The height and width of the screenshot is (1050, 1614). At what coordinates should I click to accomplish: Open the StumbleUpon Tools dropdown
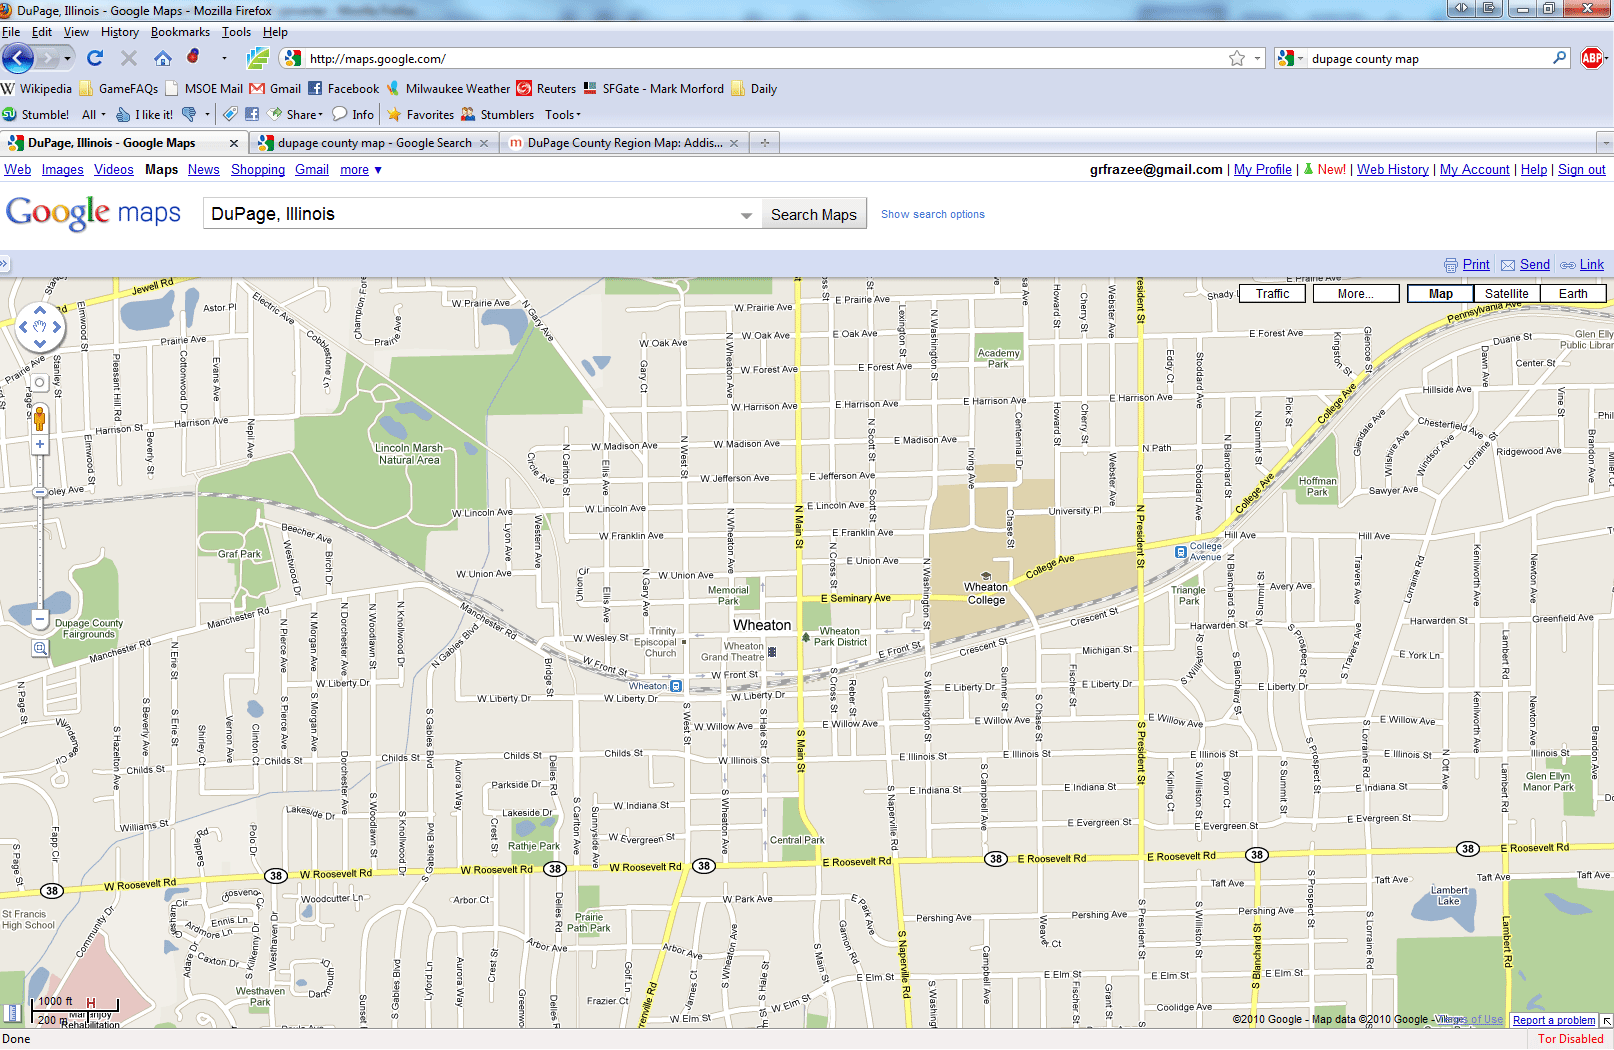tap(562, 115)
